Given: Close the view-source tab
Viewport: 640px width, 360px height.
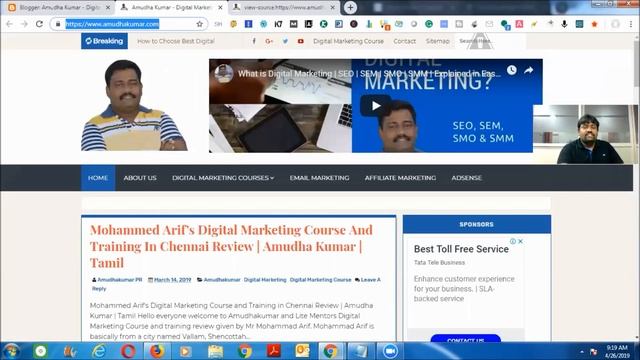Looking at the screenshot, I should point(333,7).
